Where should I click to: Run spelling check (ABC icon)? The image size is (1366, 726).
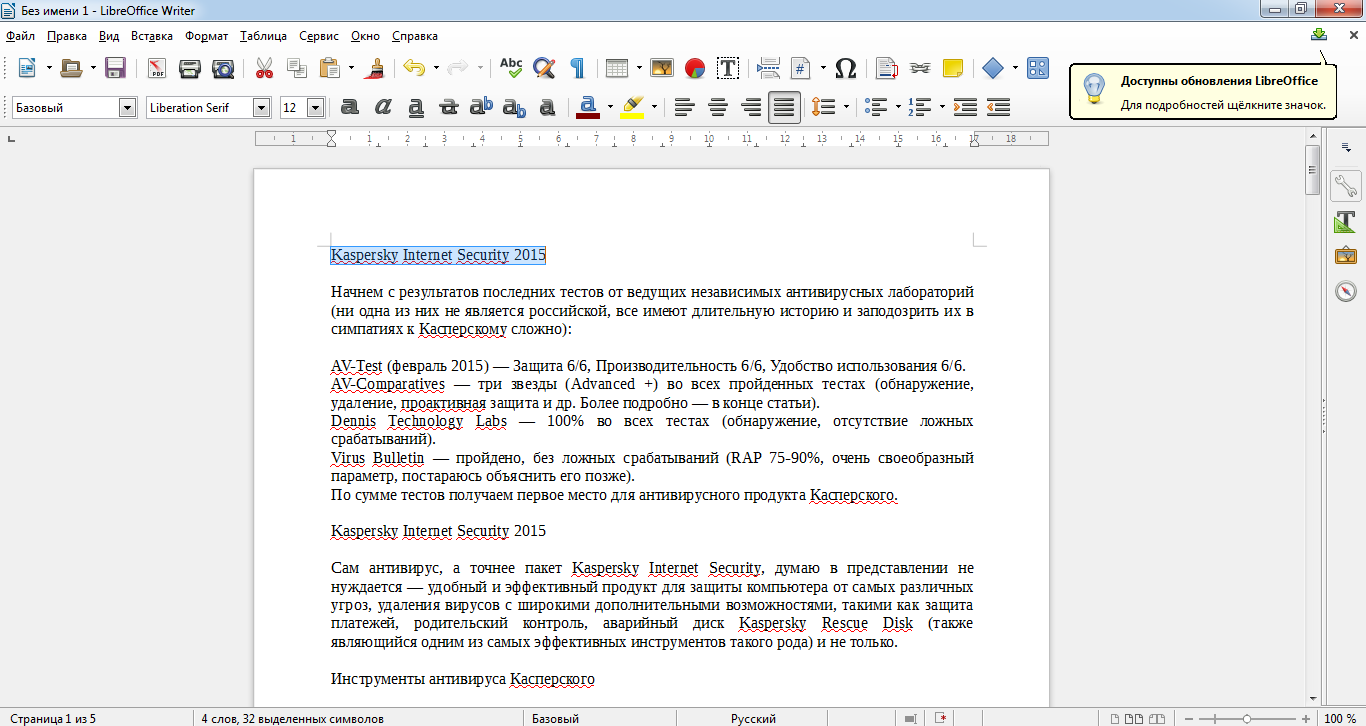[511, 68]
